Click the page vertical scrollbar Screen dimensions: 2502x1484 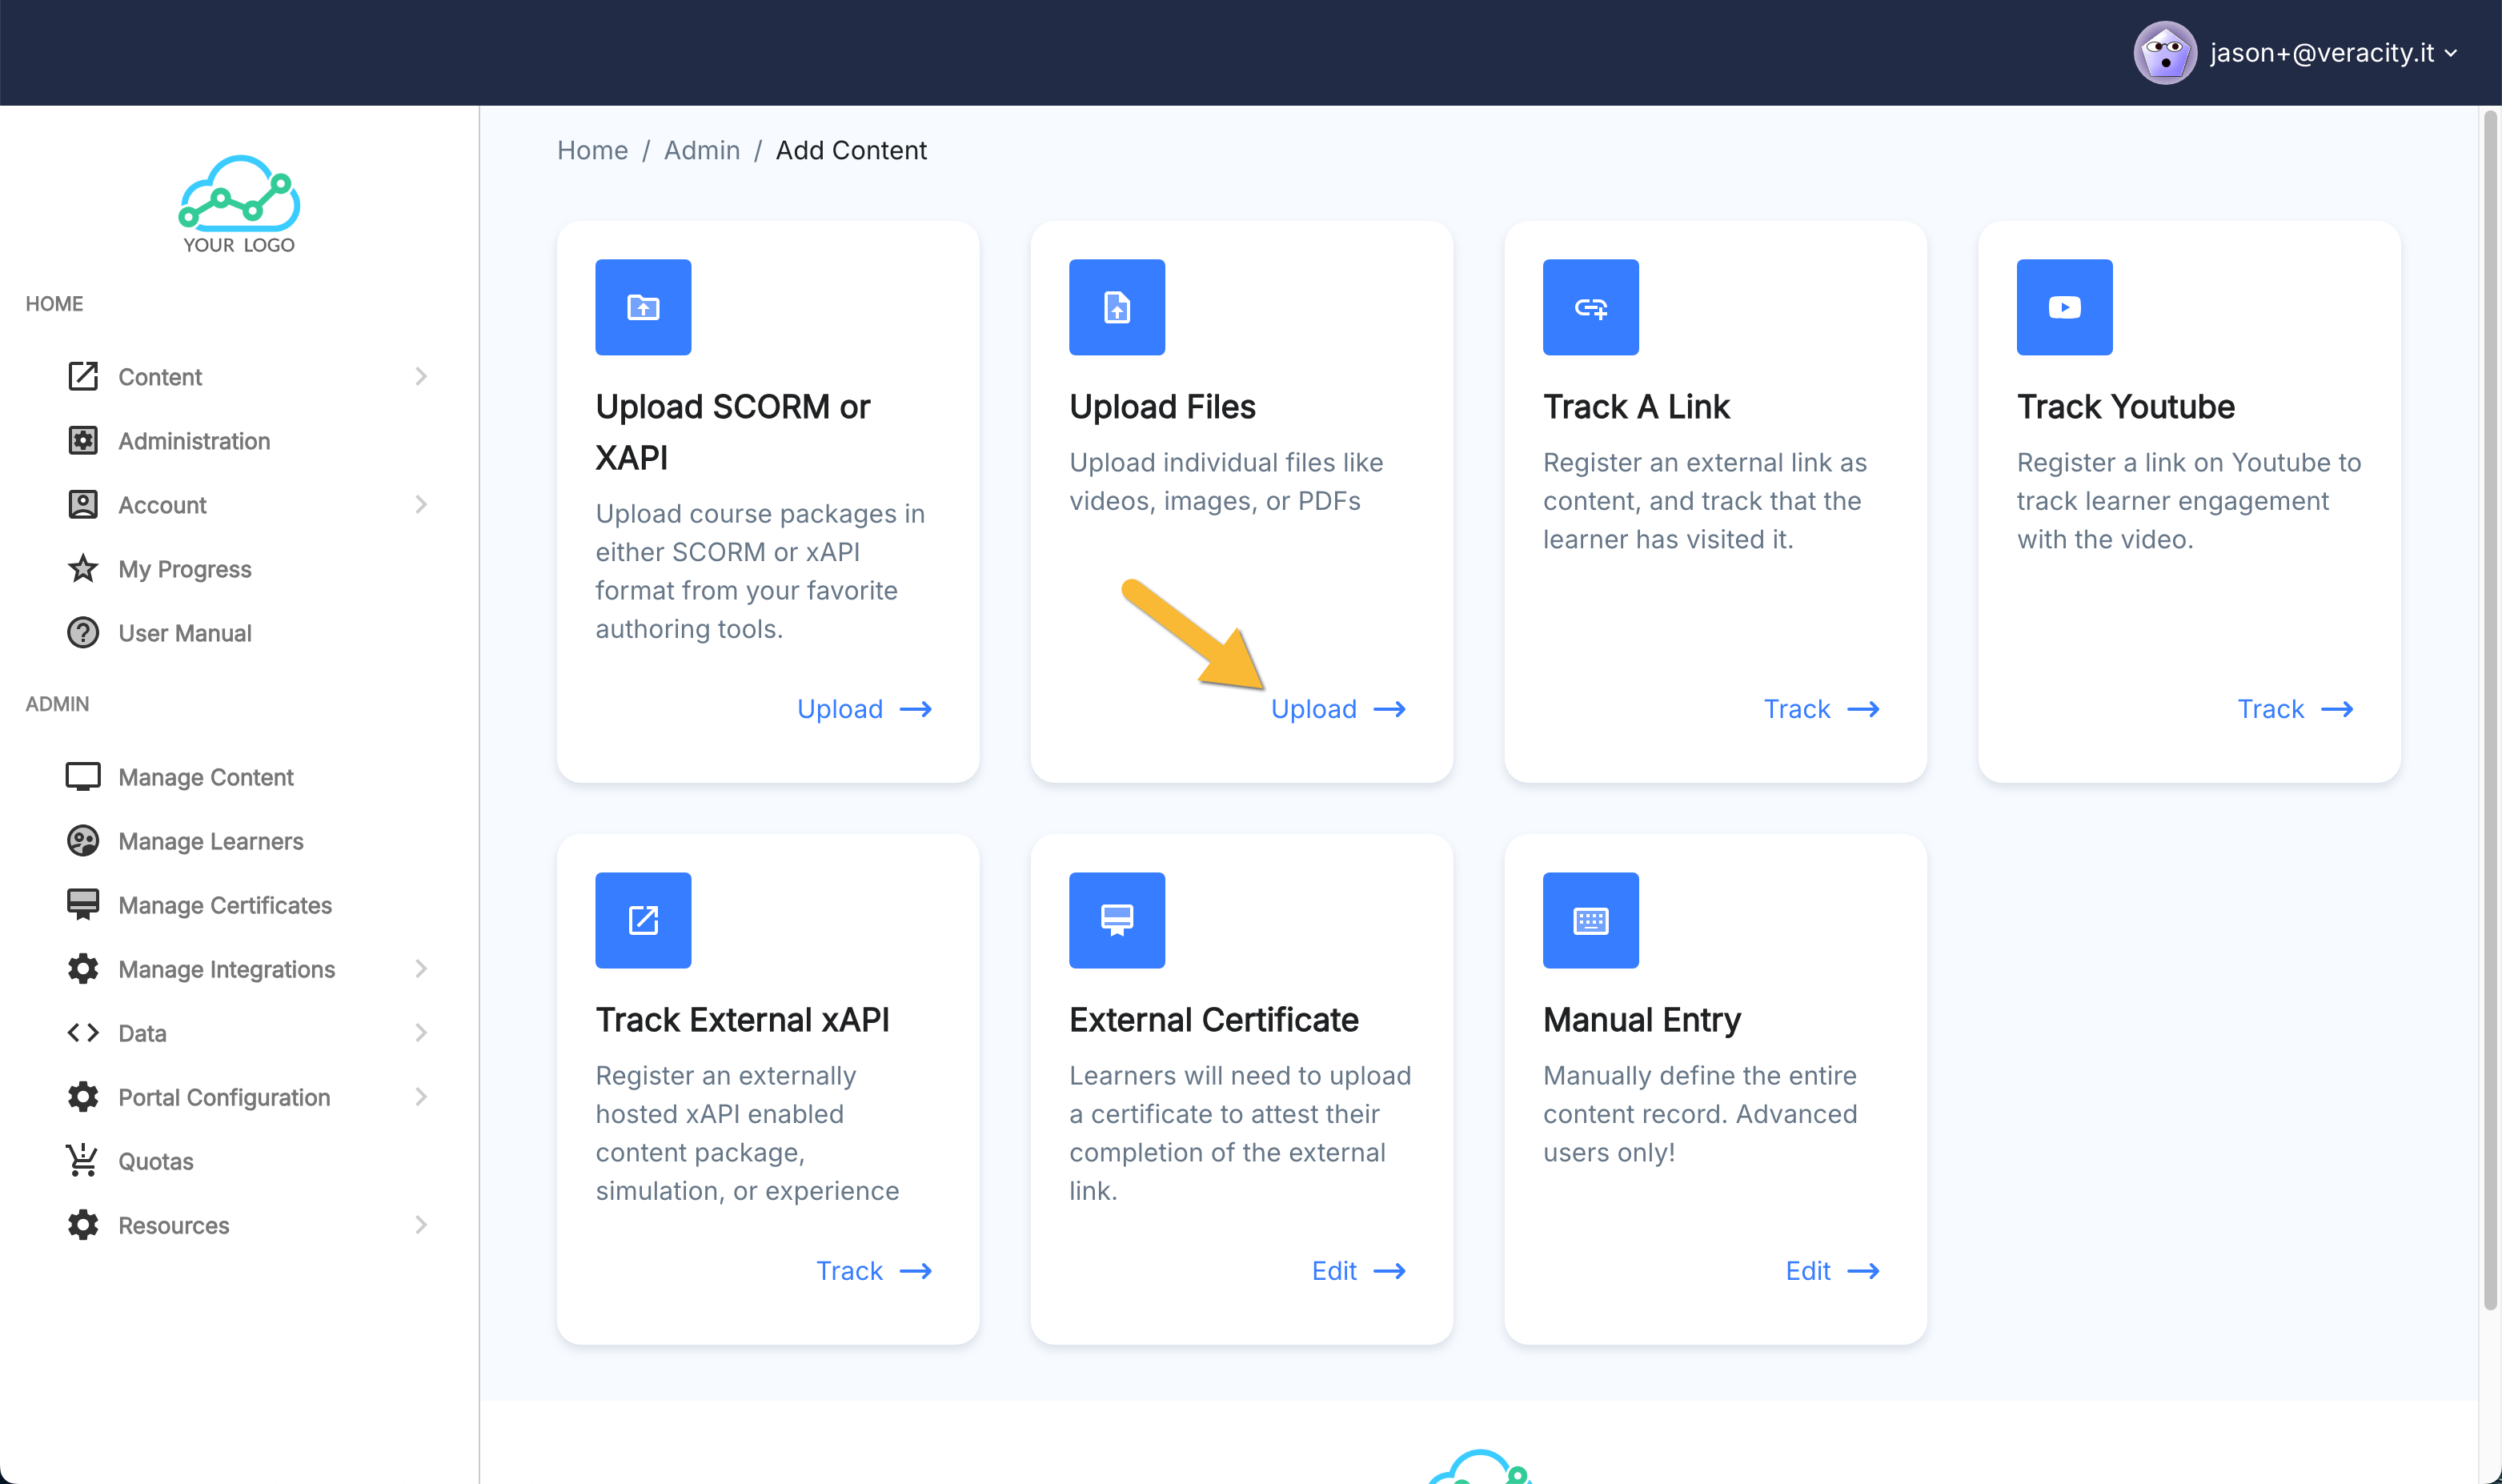[2489, 700]
